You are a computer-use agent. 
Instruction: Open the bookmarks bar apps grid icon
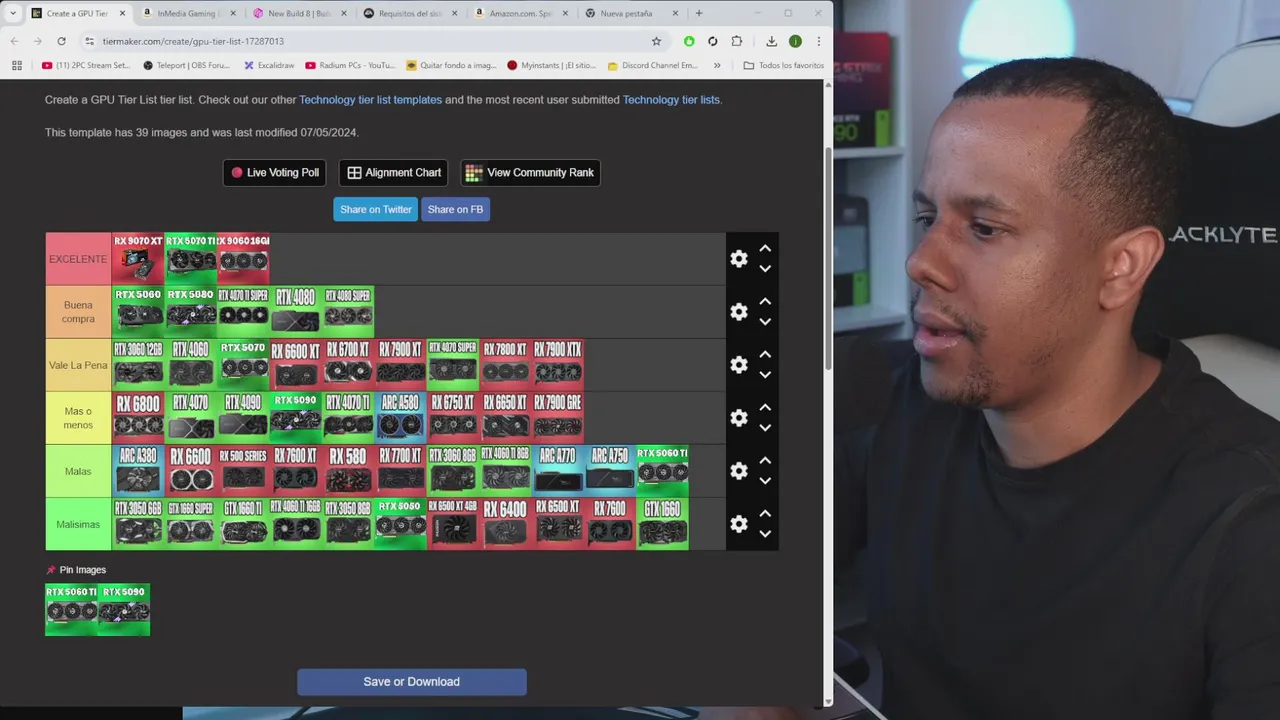click(x=16, y=65)
